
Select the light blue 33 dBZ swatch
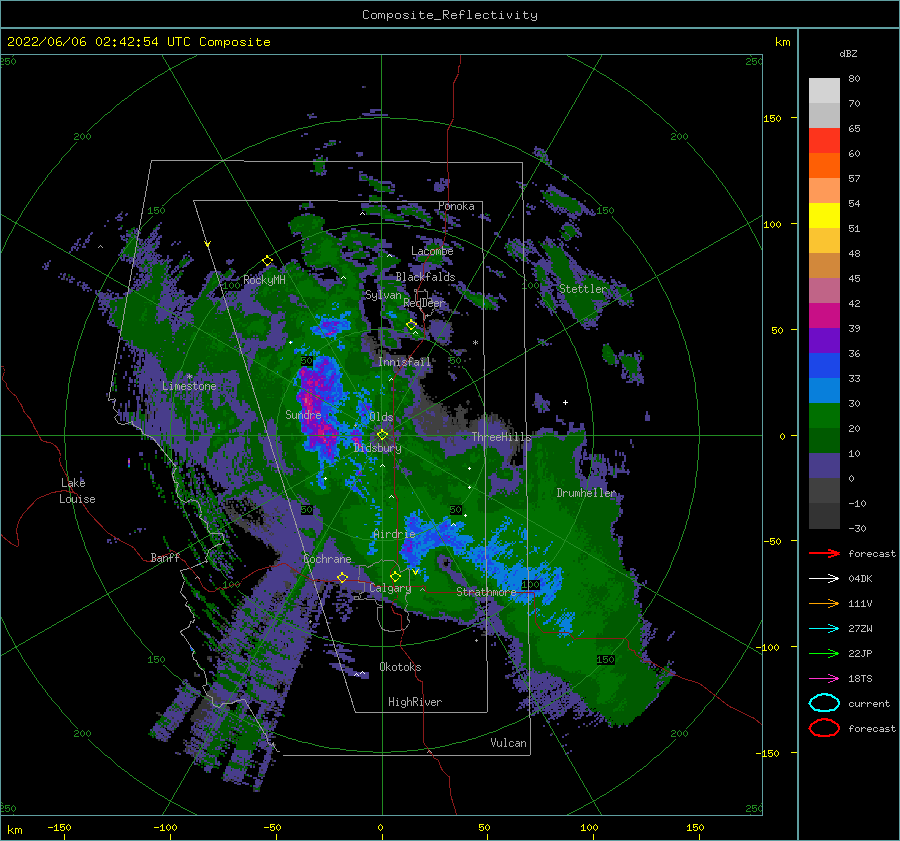pyautogui.click(x=824, y=390)
